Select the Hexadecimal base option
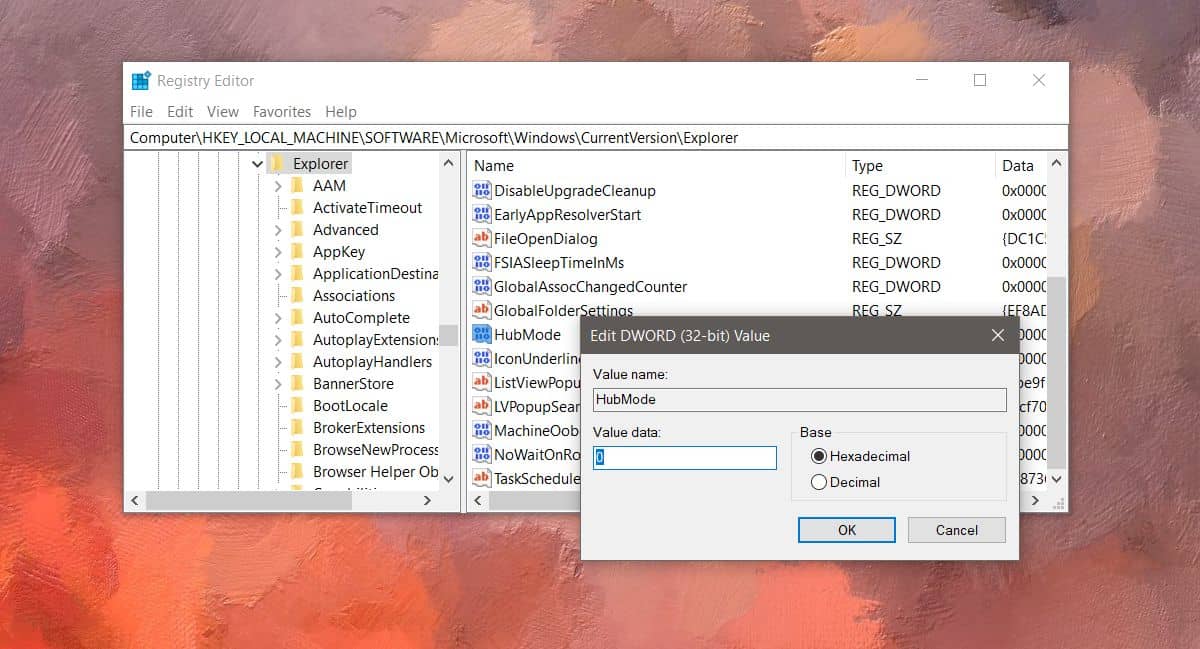This screenshot has width=1200, height=649. (x=819, y=456)
